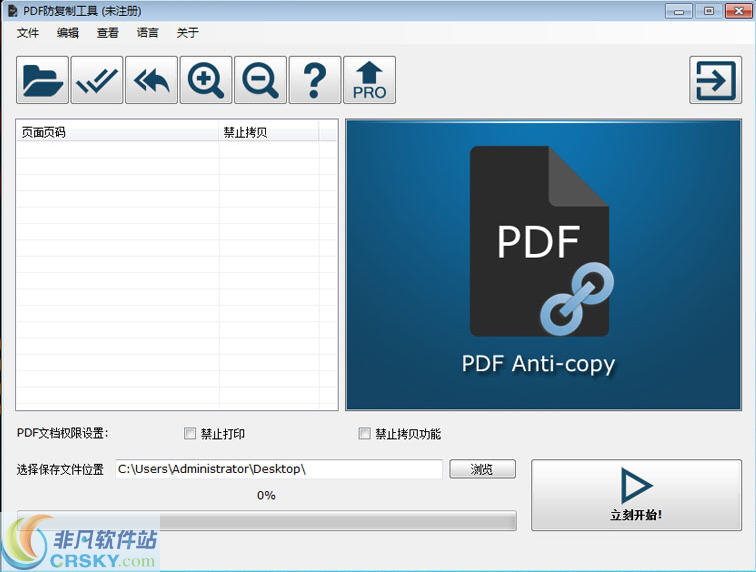Click the progress bar below 0%

coord(267,521)
